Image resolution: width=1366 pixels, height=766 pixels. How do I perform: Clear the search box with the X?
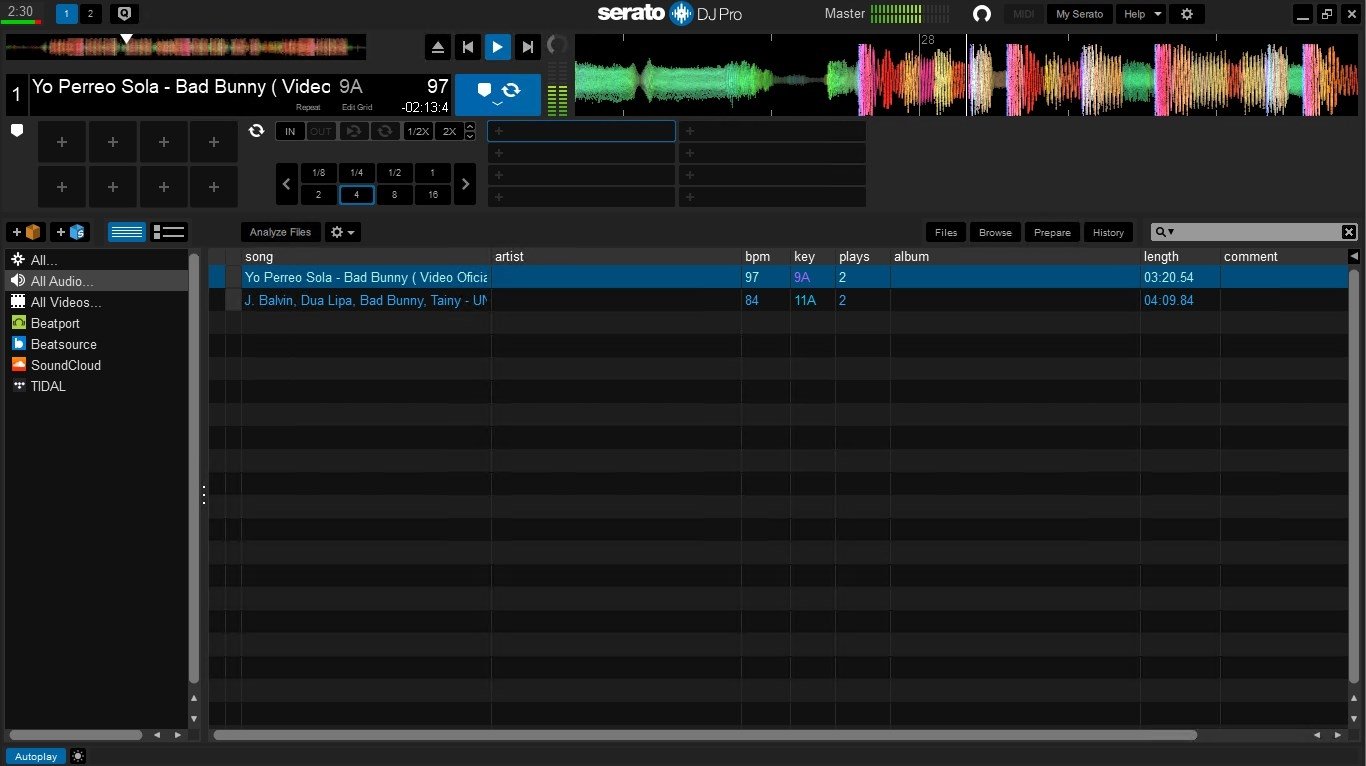(x=1349, y=232)
